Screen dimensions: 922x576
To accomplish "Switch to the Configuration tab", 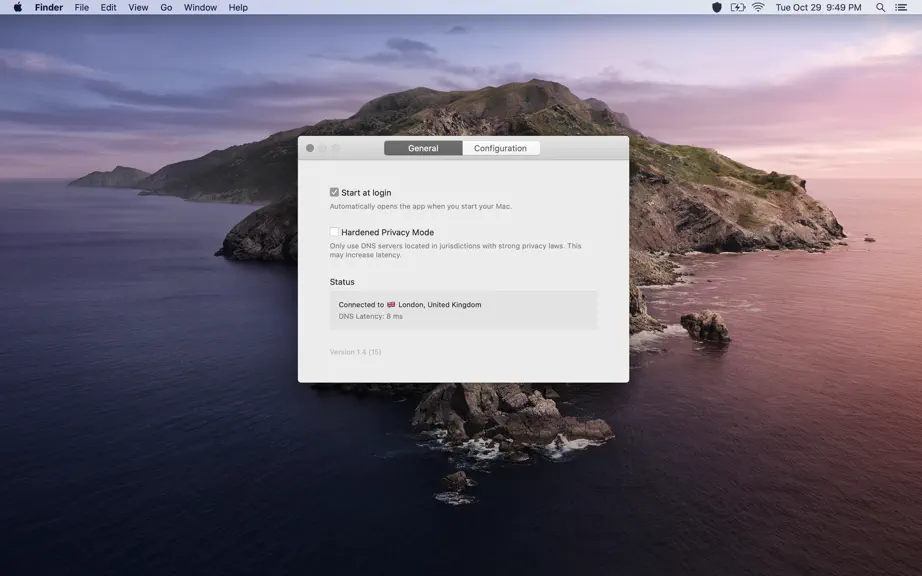I will [x=500, y=148].
